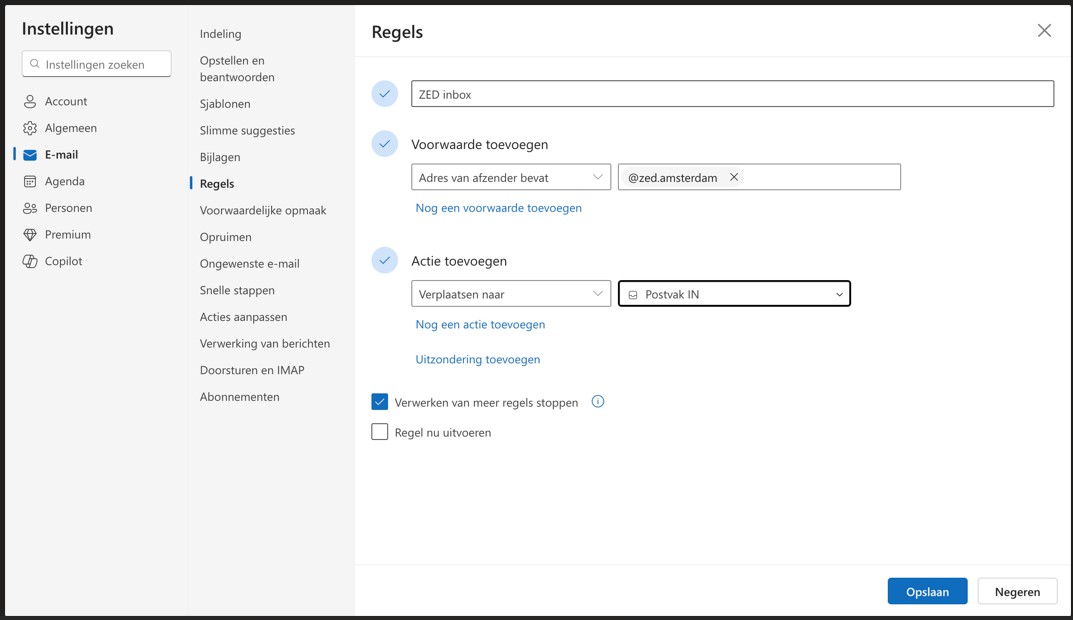Click the Premium diamond icon

click(30, 235)
